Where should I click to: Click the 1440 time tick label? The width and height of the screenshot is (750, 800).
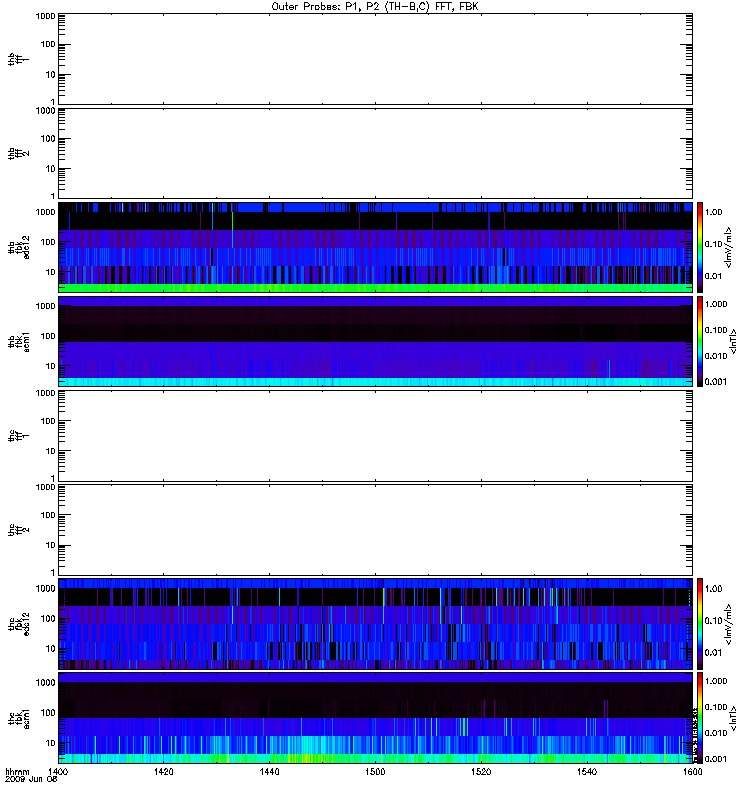(x=269, y=771)
